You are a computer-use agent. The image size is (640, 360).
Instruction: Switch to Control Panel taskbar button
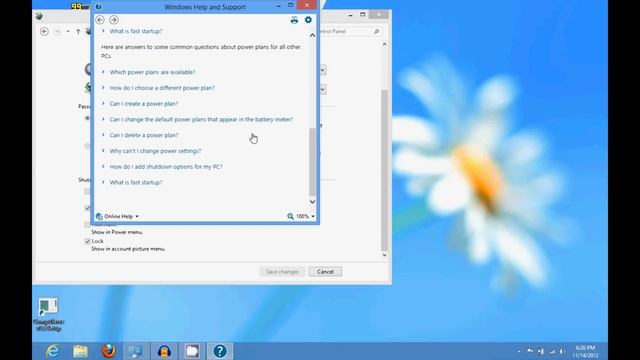coord(136,351)
